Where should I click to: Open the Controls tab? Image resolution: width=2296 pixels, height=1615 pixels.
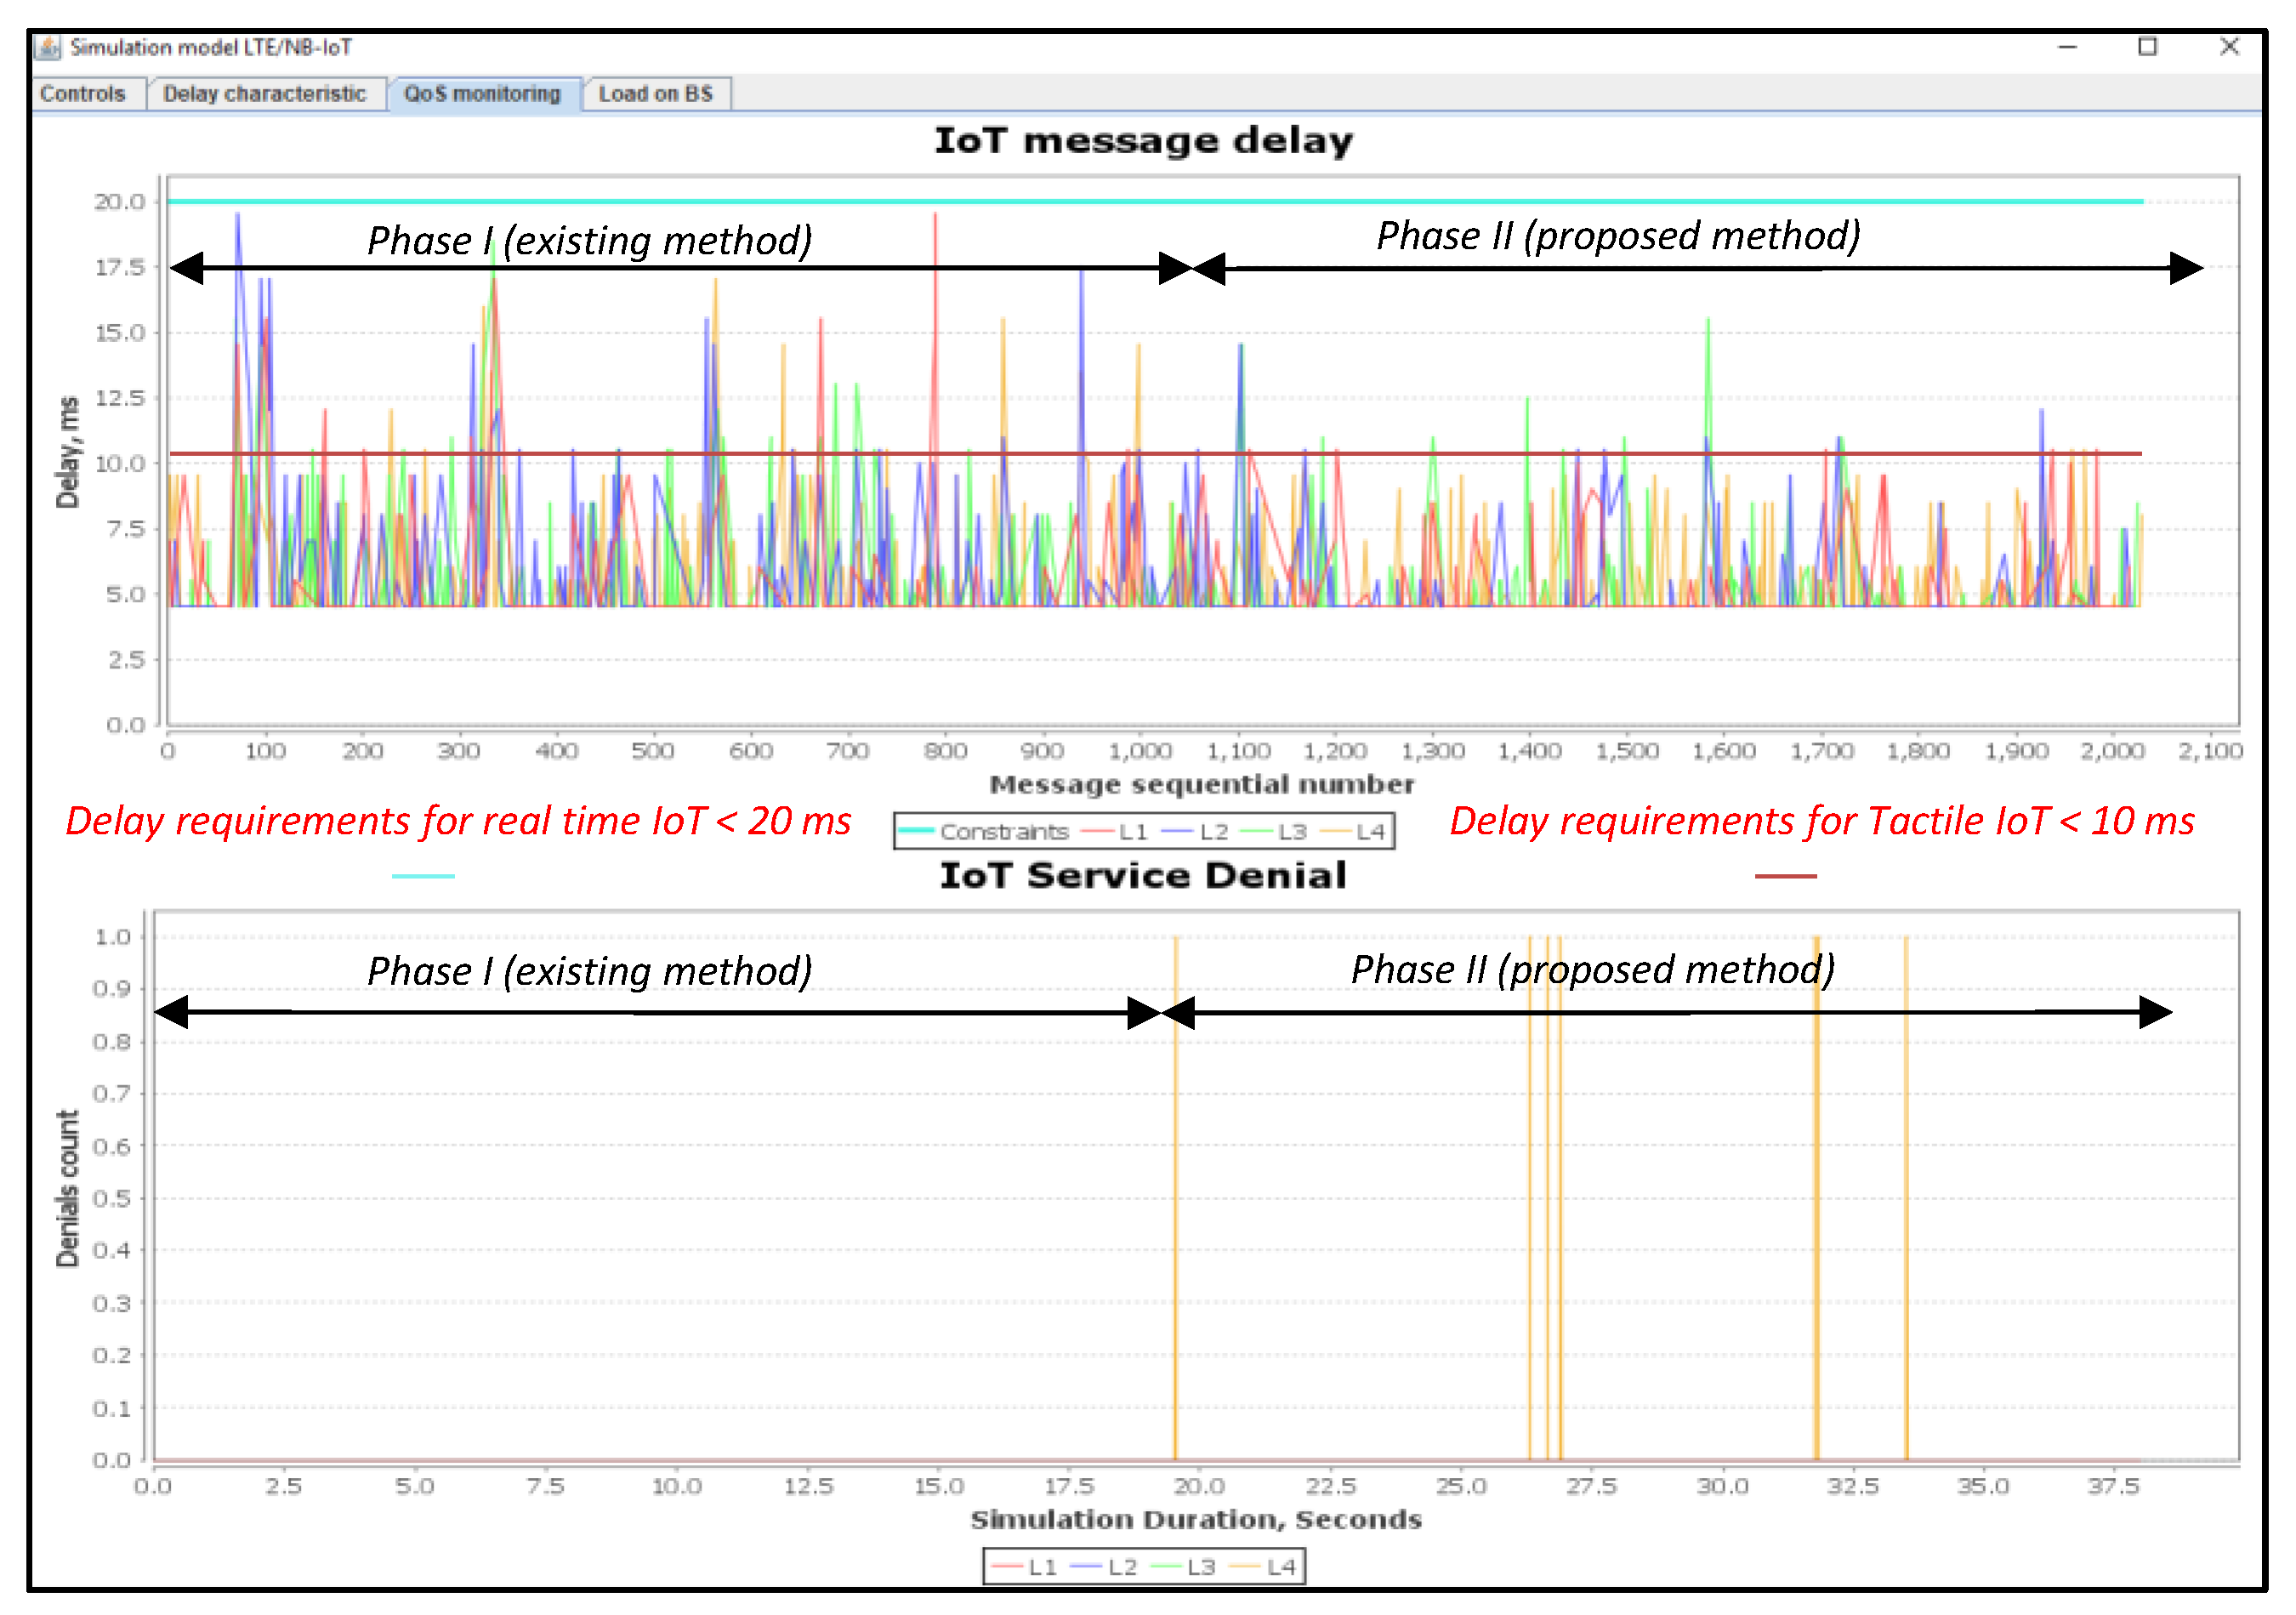pyautogui.click(x=83, y=94)
